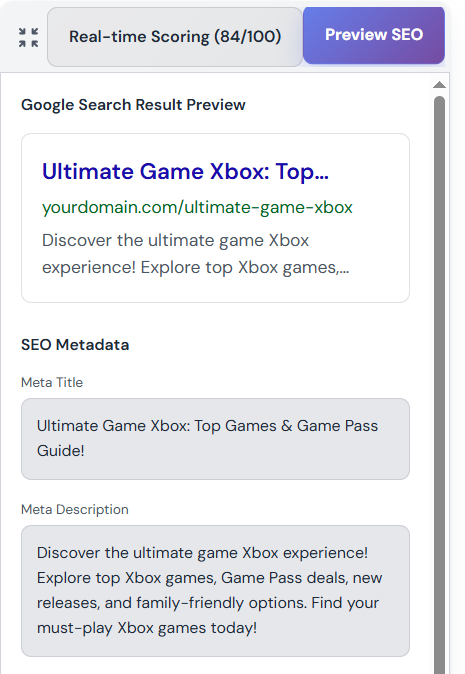Focus the Meta Title text field
The height and width of the screenshot is (674, 465).
[215, 439]
